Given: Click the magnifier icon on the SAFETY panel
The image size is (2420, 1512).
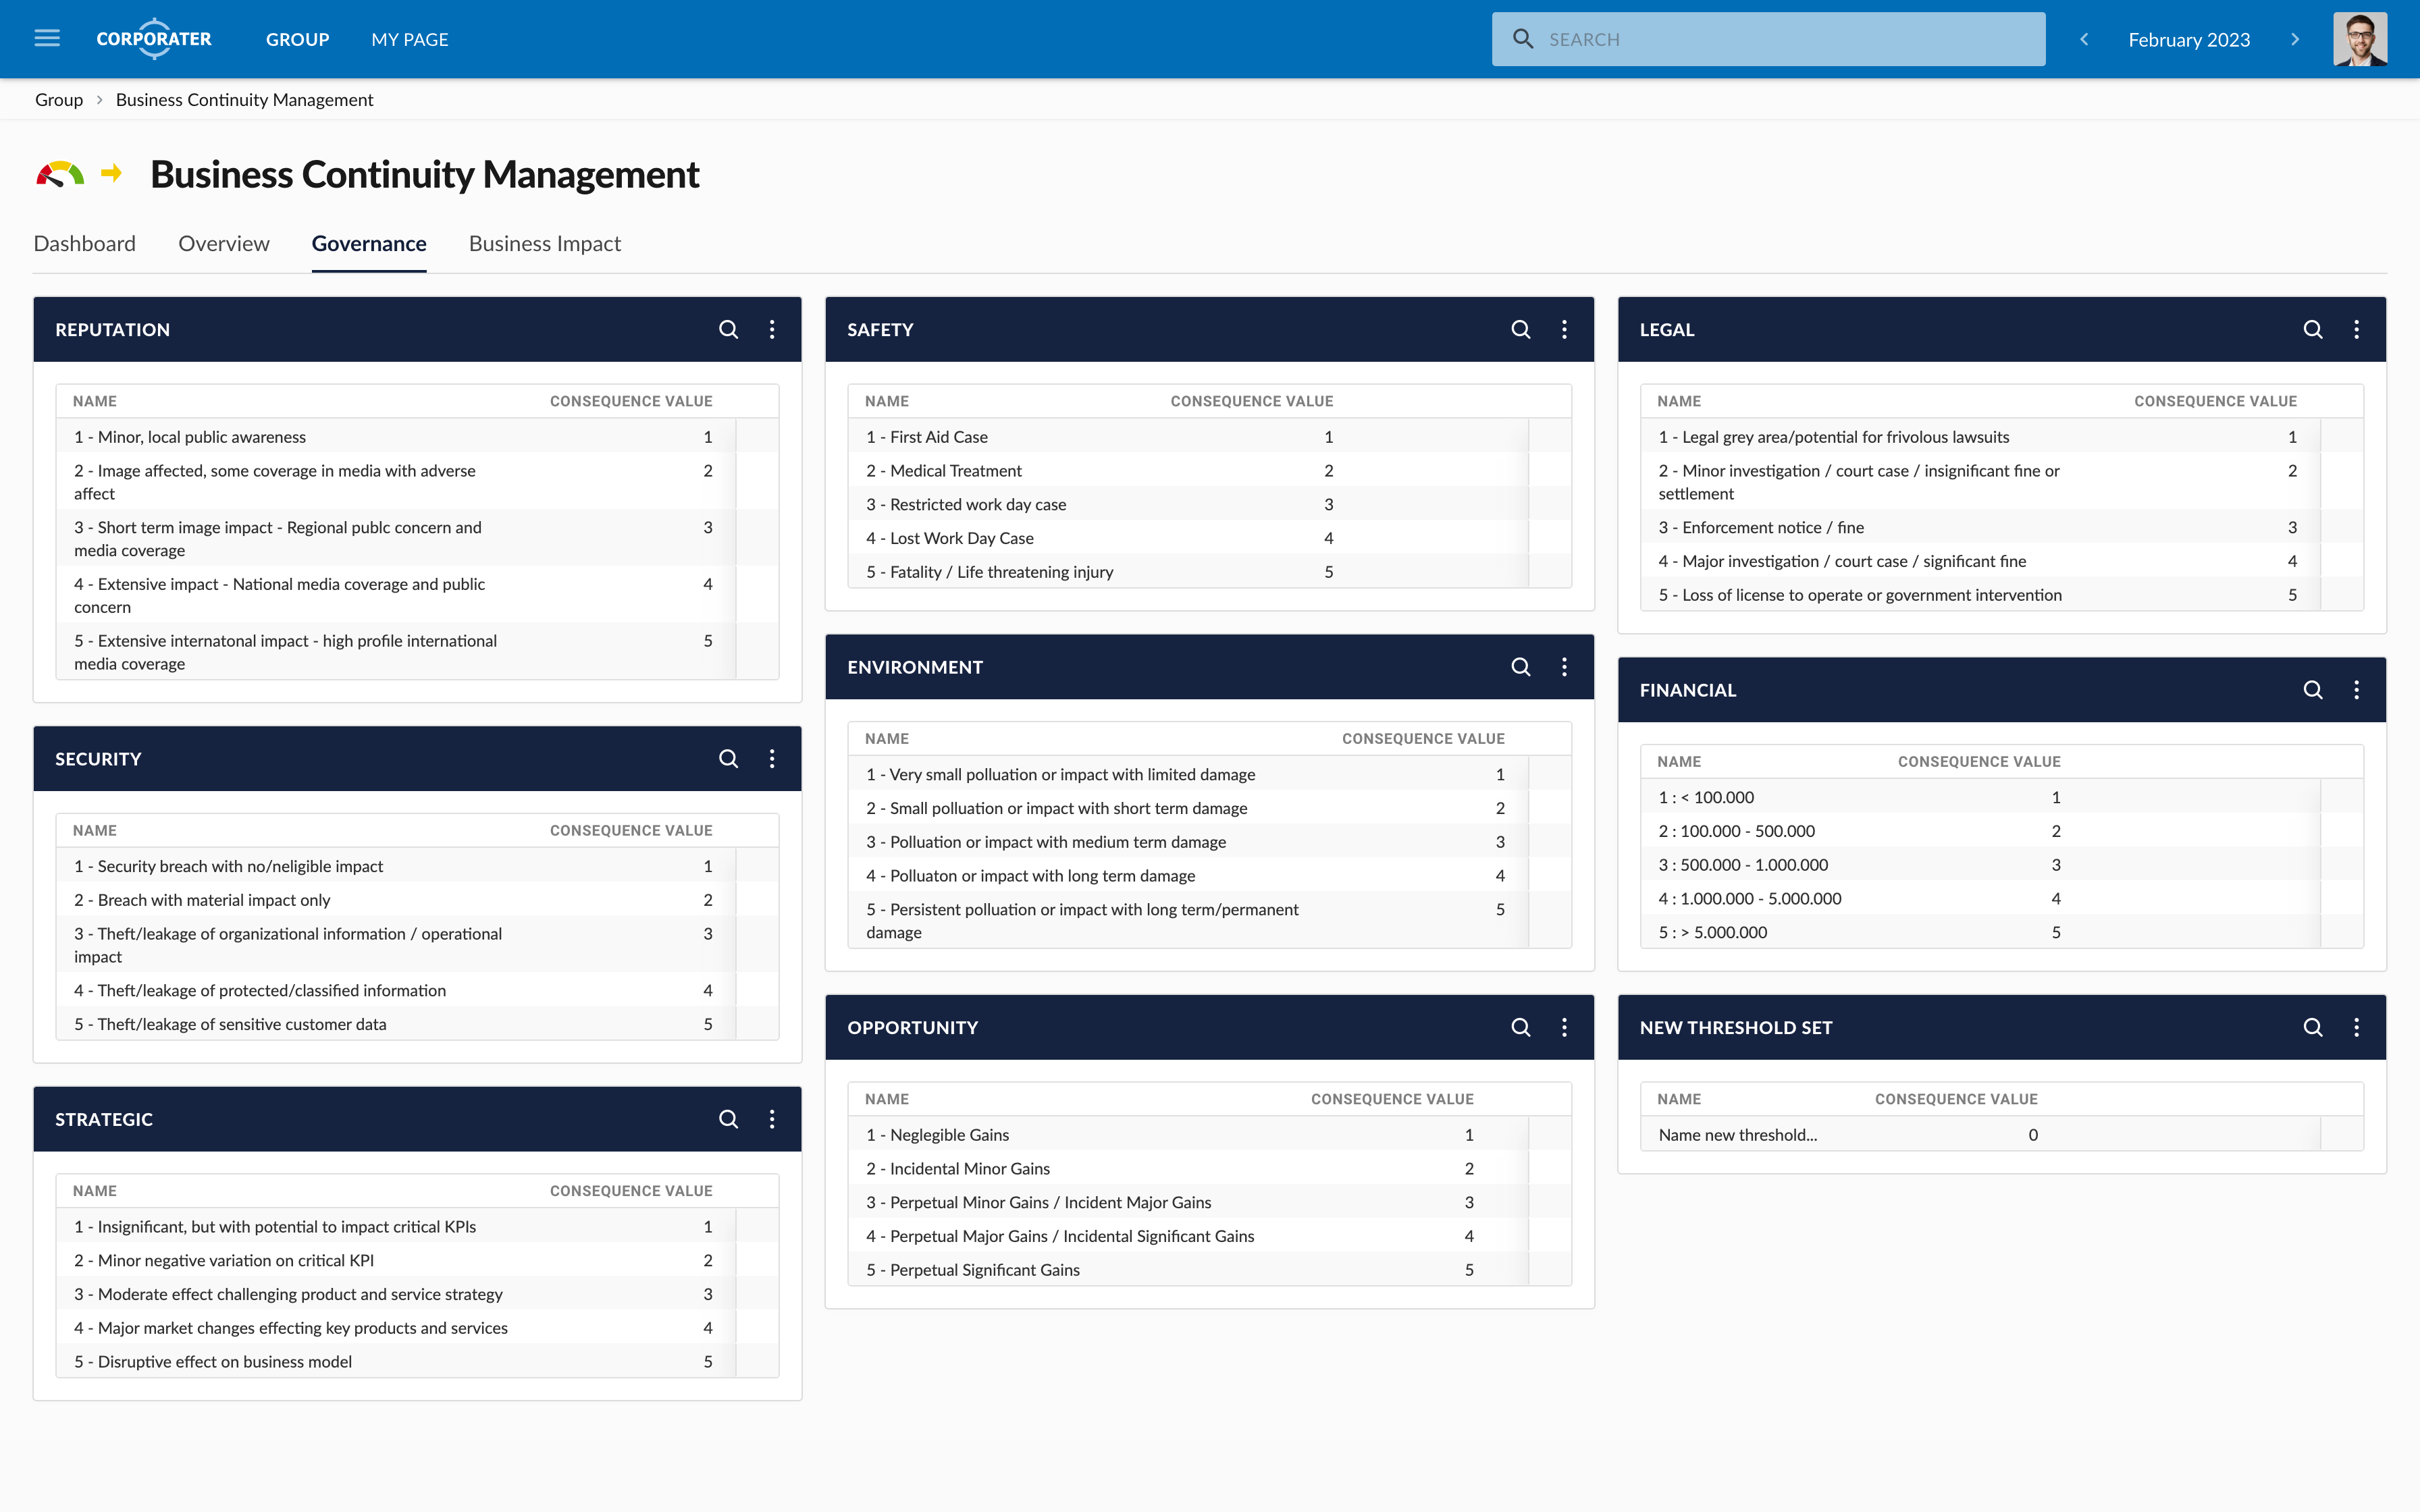Looking at the screenshot, I should point(1521,329).
